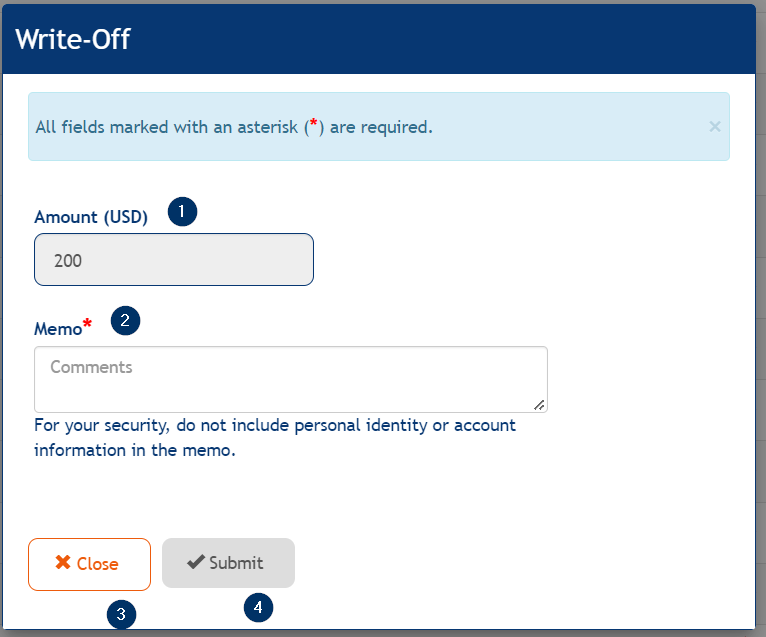
Task: Click into the Memo comments box
Action: [x=290, y=379]
